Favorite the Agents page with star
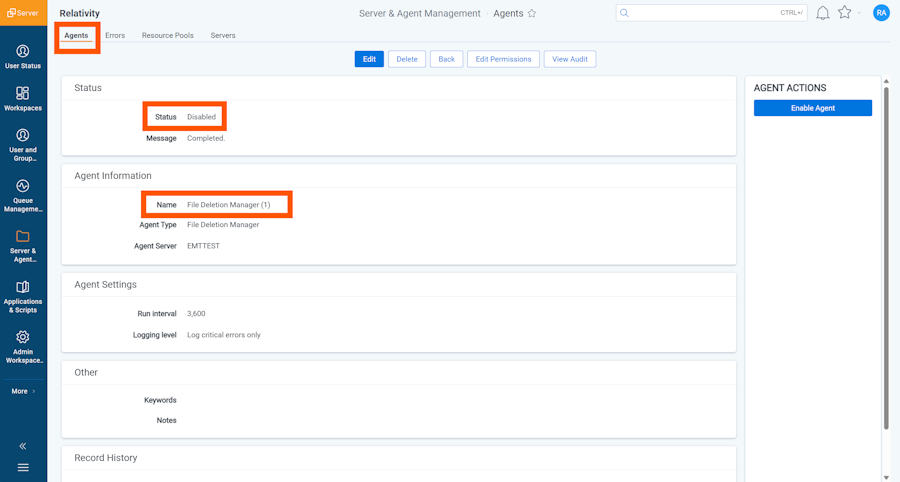The width and height of the screenshot is (900, 482). [532, 14]
